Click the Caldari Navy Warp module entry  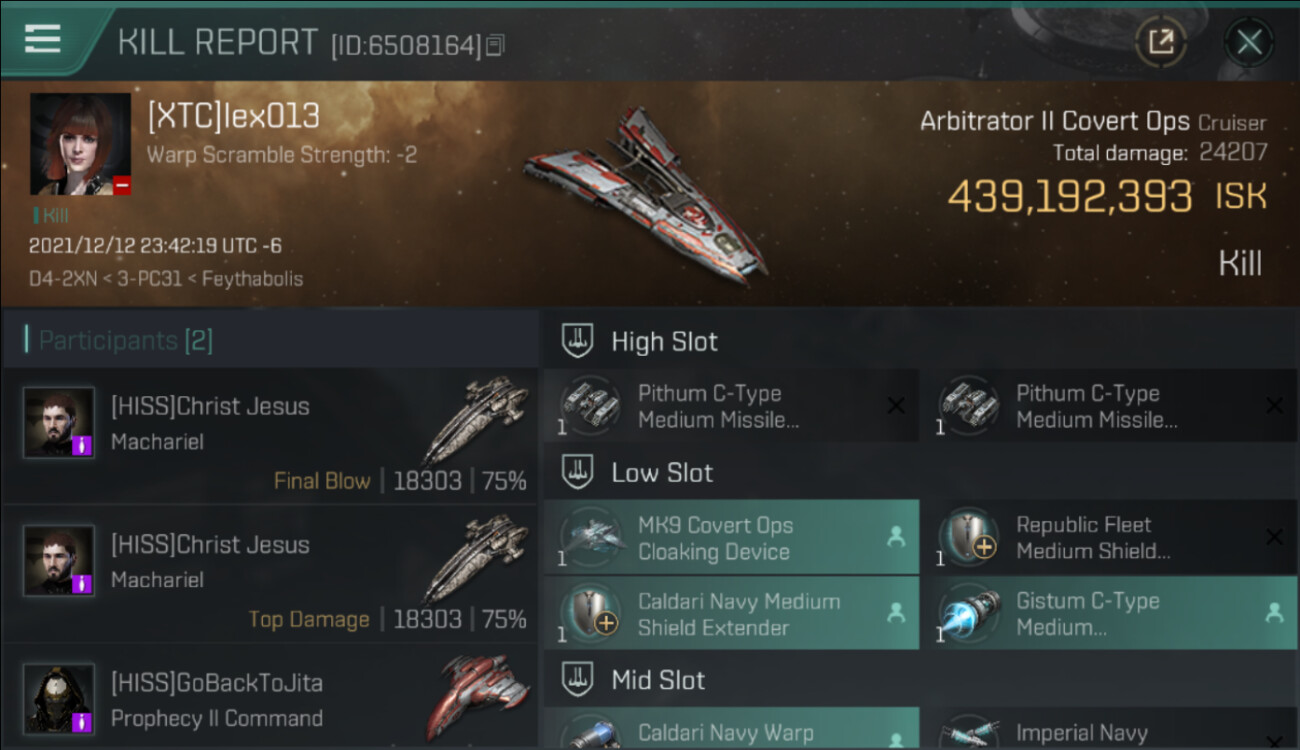pyautogui.click(x=731, y=729)
